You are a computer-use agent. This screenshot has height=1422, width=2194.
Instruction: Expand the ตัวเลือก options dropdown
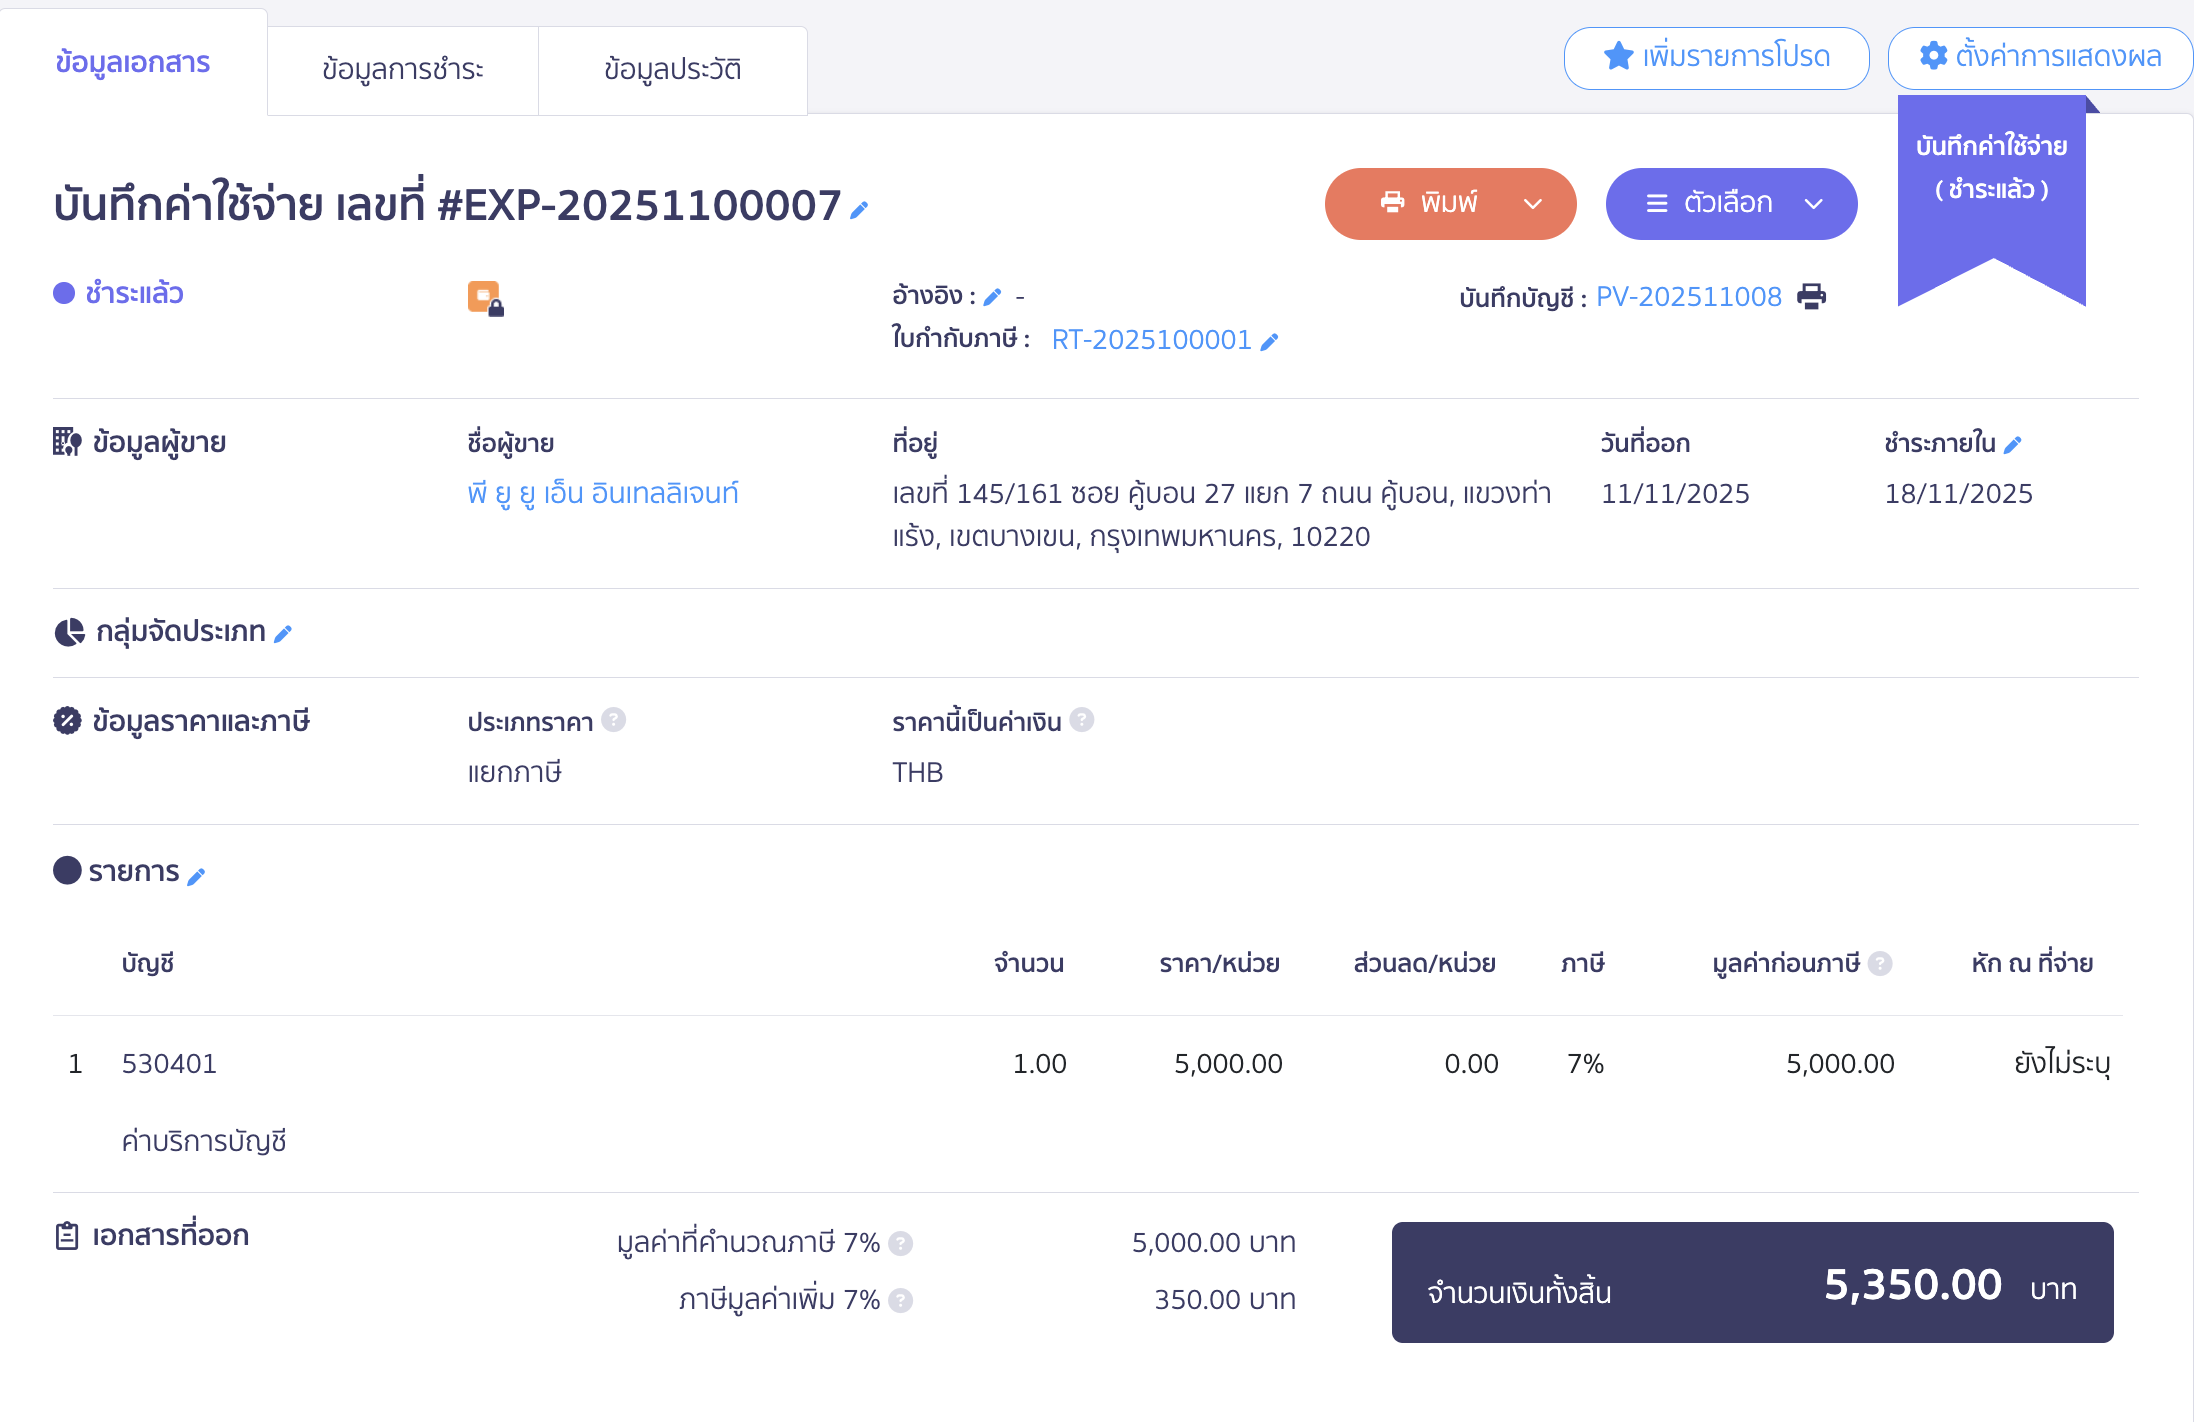[1816, 203]
